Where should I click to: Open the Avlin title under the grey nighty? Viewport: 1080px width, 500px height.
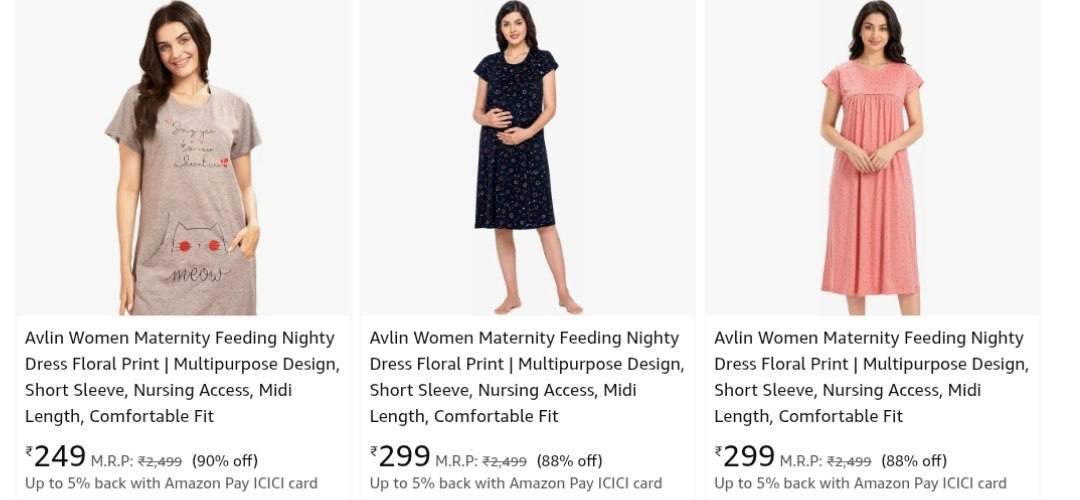(x=183, y=377)
